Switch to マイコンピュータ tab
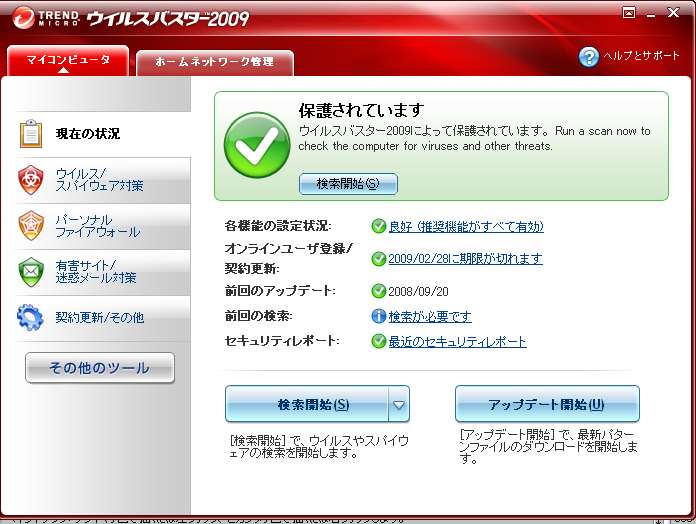The image size is (696, 524). (x=68, y=61)
